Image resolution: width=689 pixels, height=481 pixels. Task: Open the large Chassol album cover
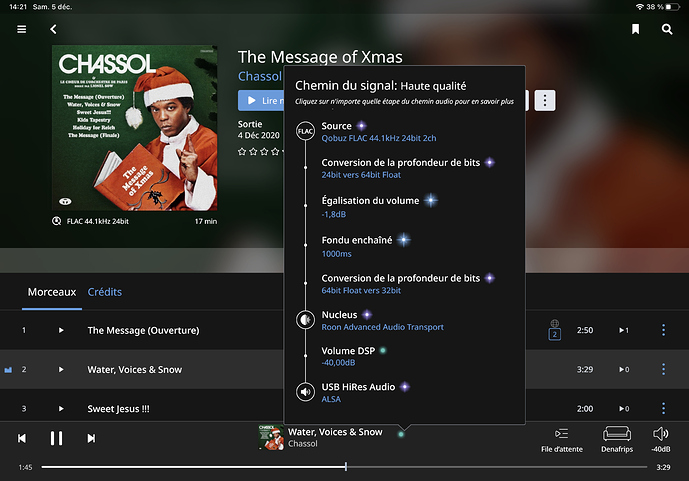(x=134, y=128)
